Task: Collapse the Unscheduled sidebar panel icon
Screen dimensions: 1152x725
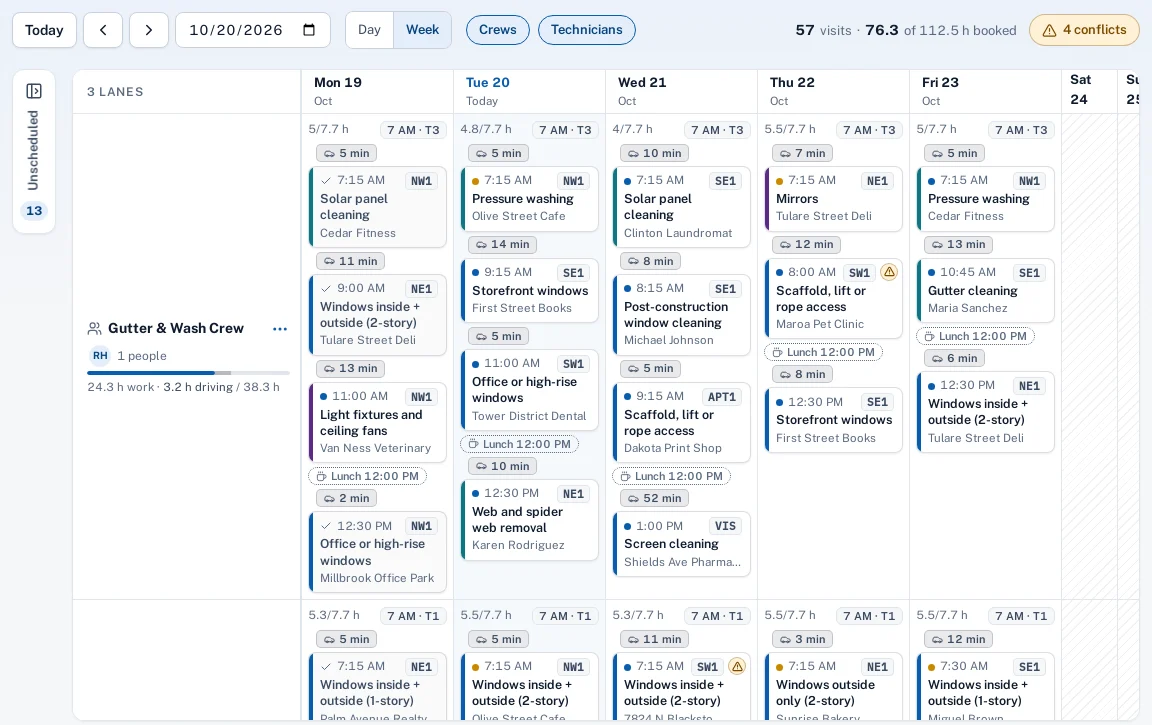Action: click(34, 91)
